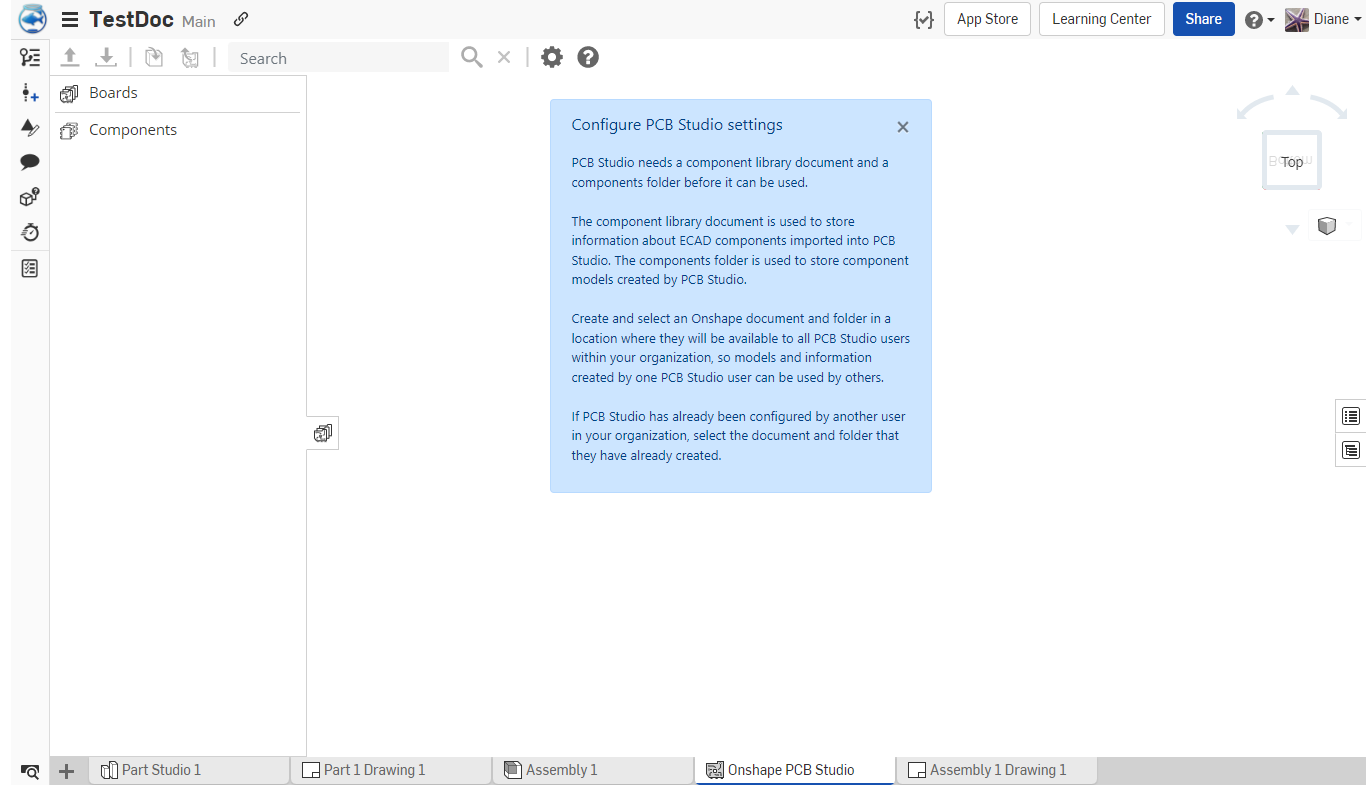
Task: Switch to the Part Studio 1 tab
Action: (x=190, y=770)
